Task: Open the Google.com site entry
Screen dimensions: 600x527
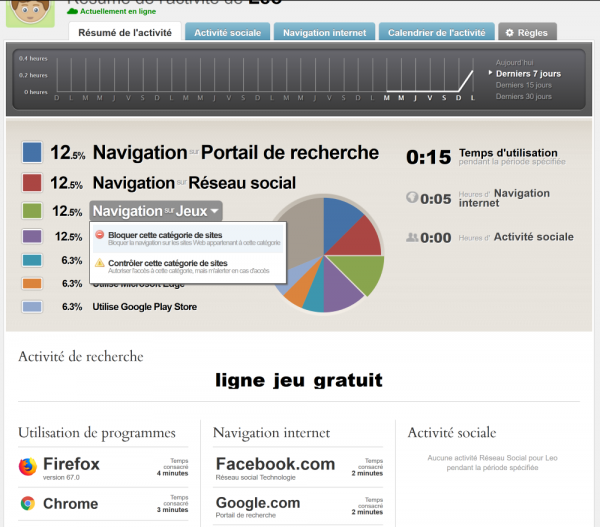Action: 298,506
